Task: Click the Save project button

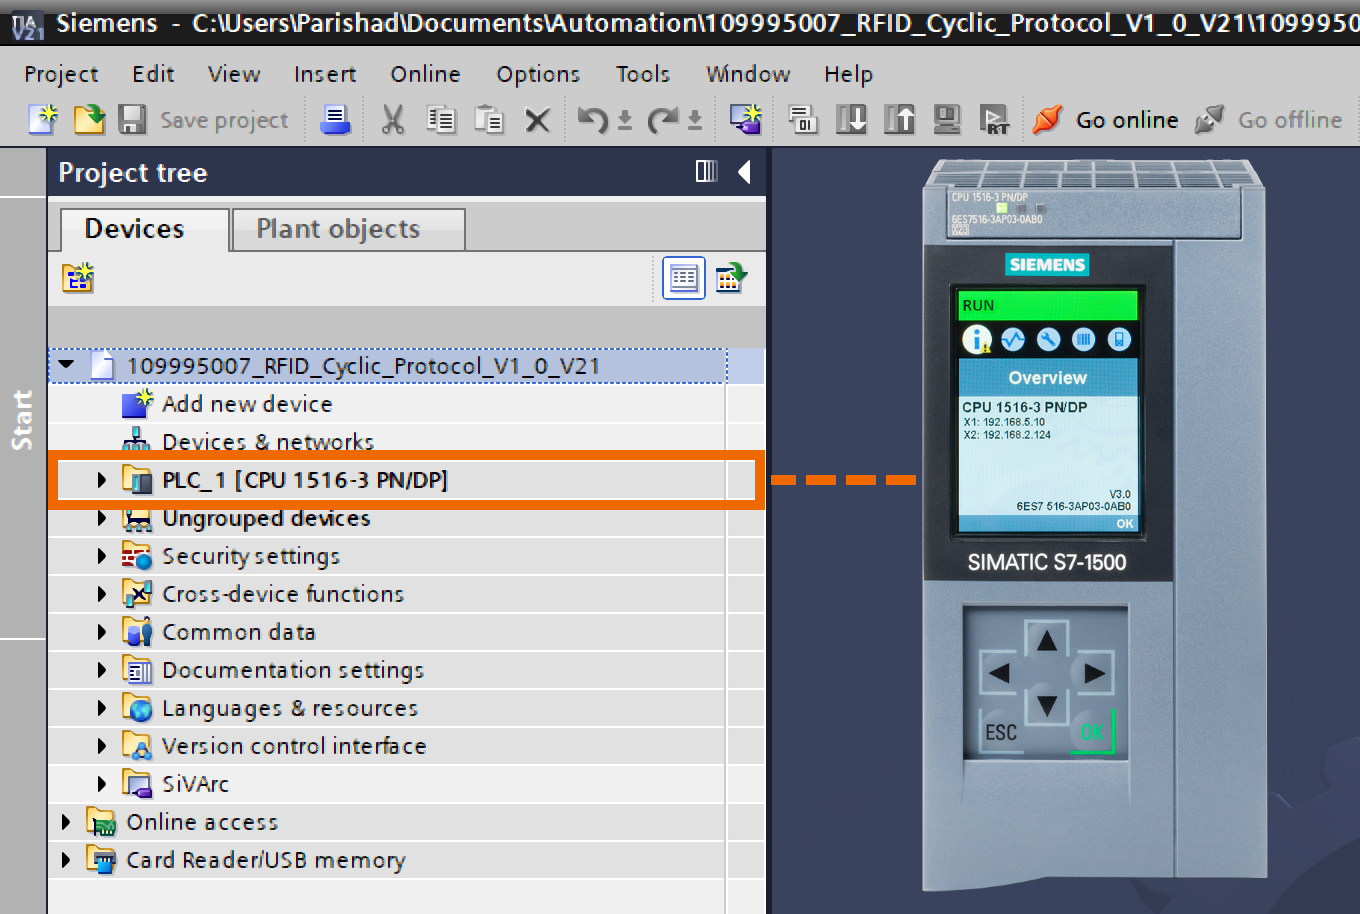Action: (x=204, y=120)
